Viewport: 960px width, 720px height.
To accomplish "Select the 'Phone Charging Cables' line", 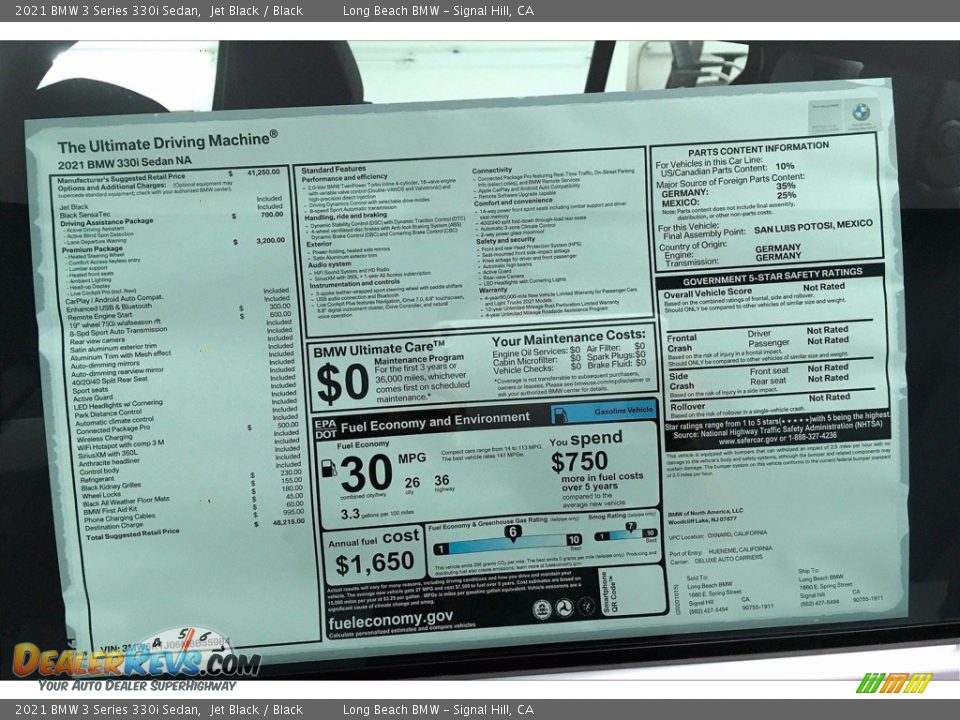I will point(119,519).
